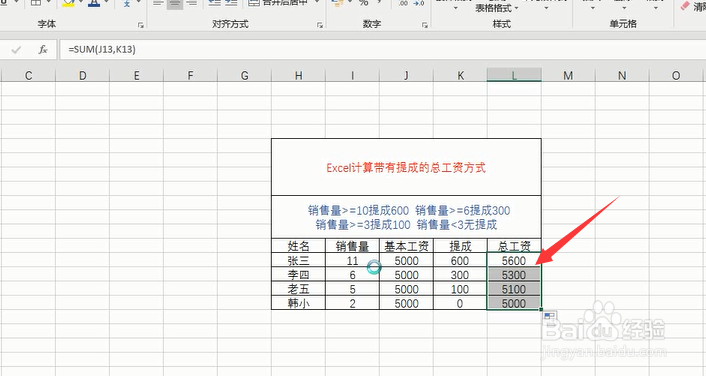Open the 对齐方式 group dialog launcher
706x376 pixels.
[x=320, y=25]
